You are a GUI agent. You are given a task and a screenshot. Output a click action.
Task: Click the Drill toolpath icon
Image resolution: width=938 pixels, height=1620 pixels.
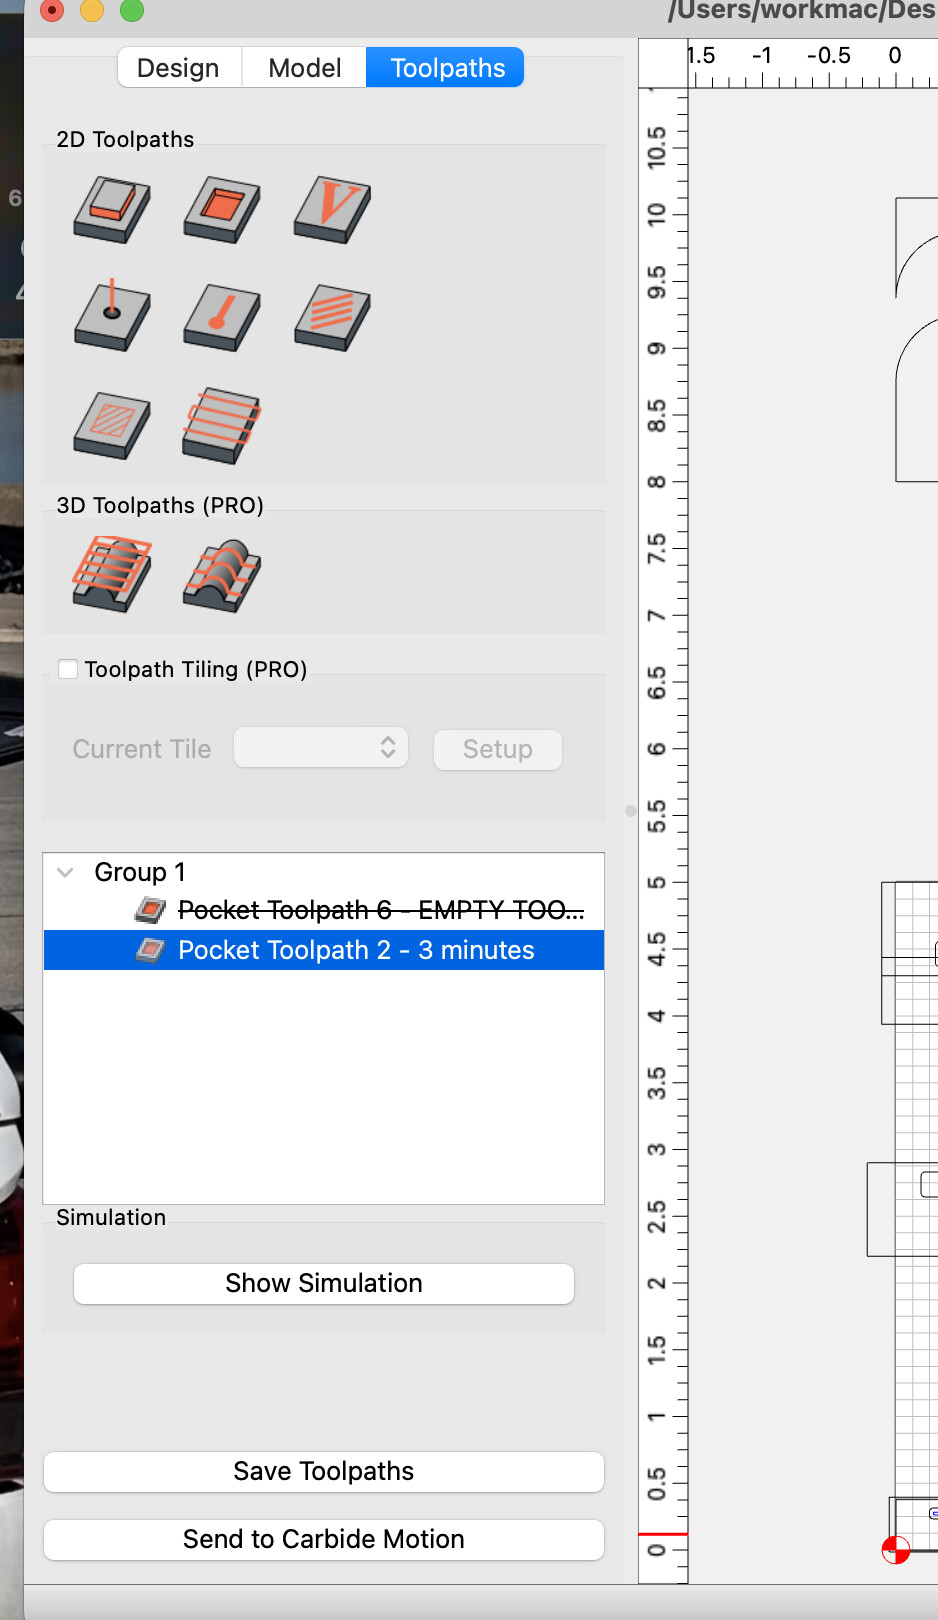(112, 316)
